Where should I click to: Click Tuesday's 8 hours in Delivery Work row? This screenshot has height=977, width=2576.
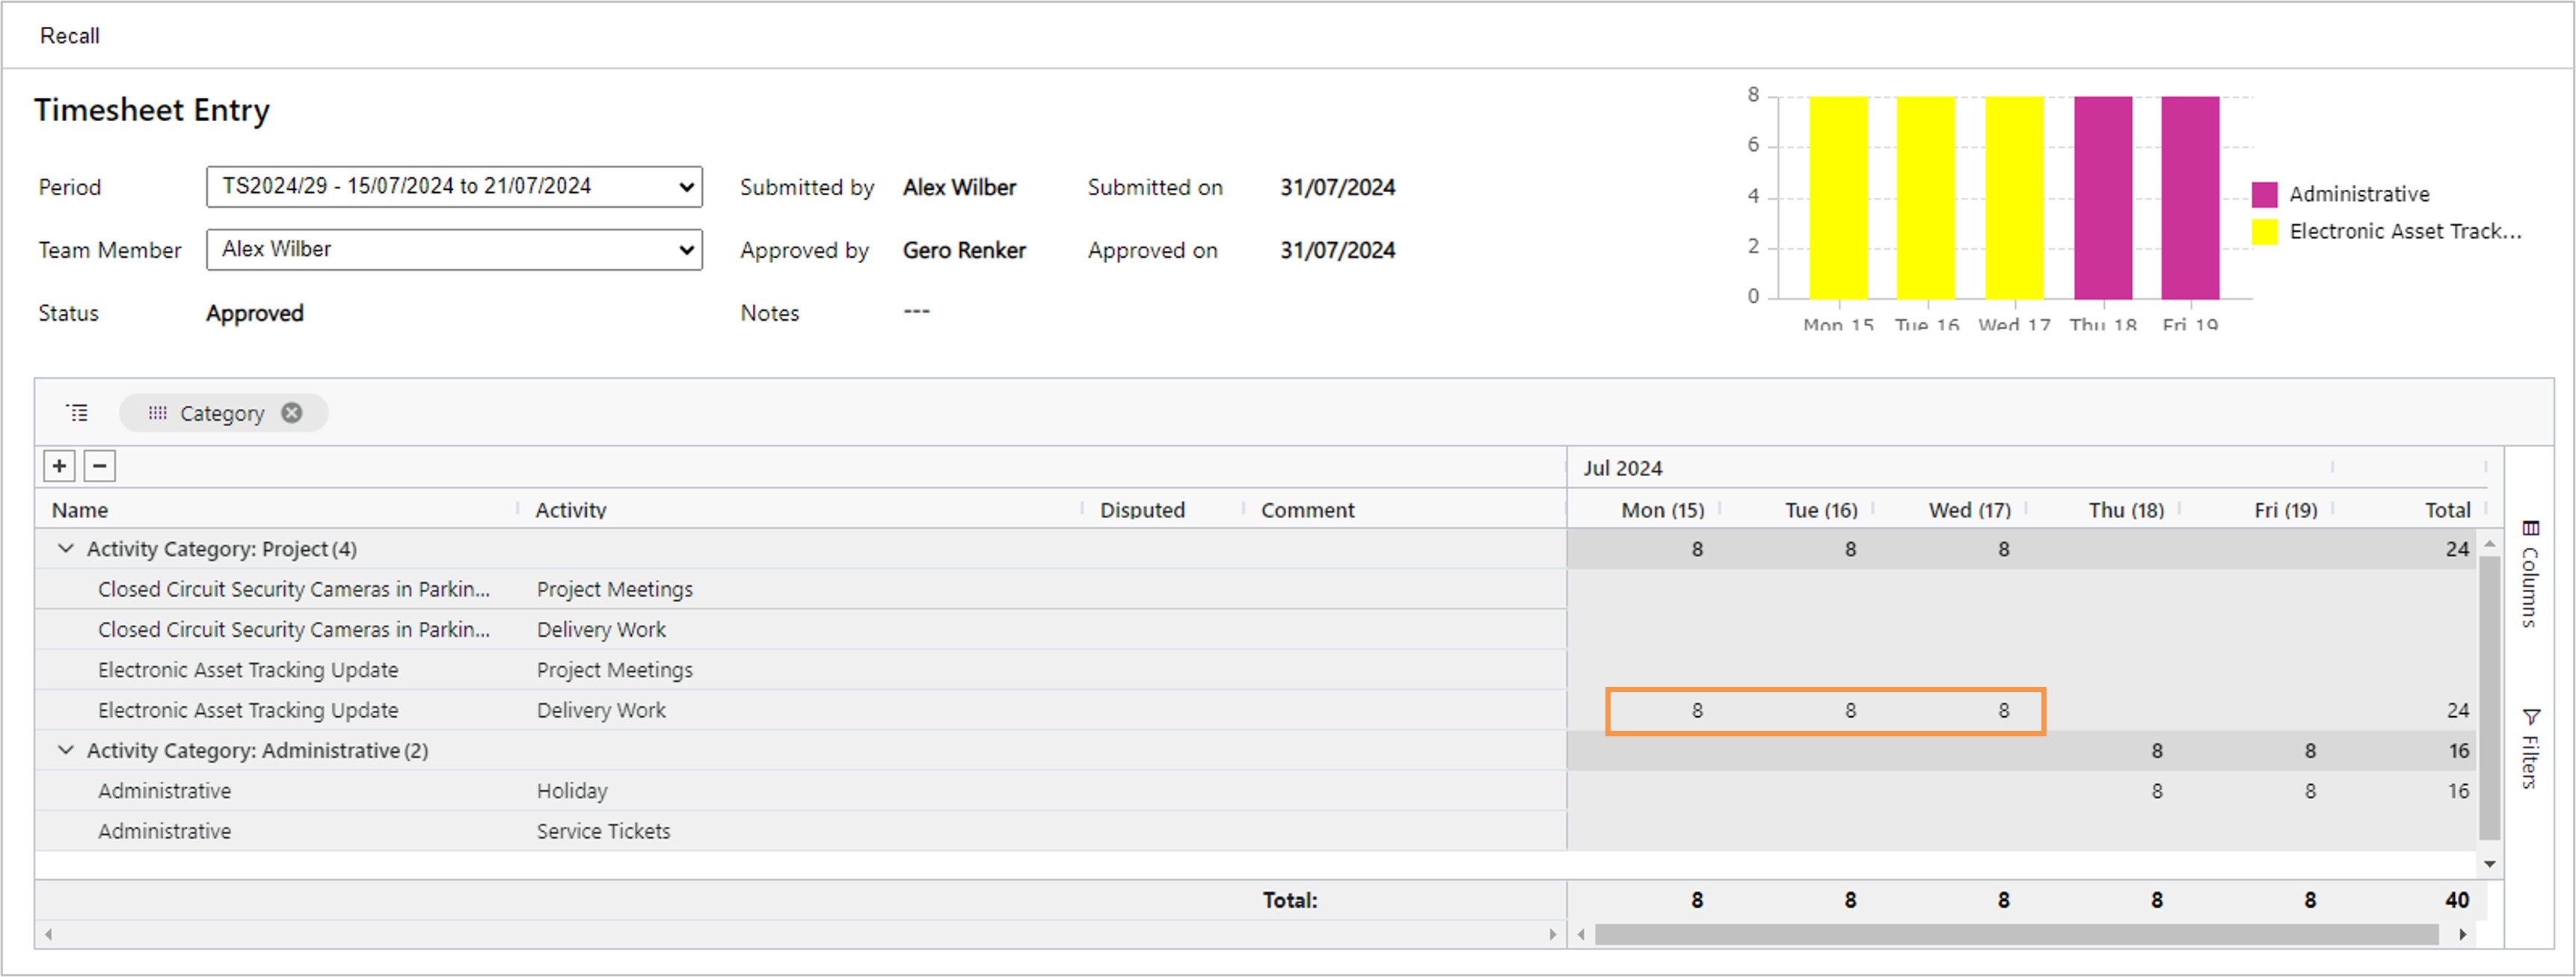pos(1850,710)
